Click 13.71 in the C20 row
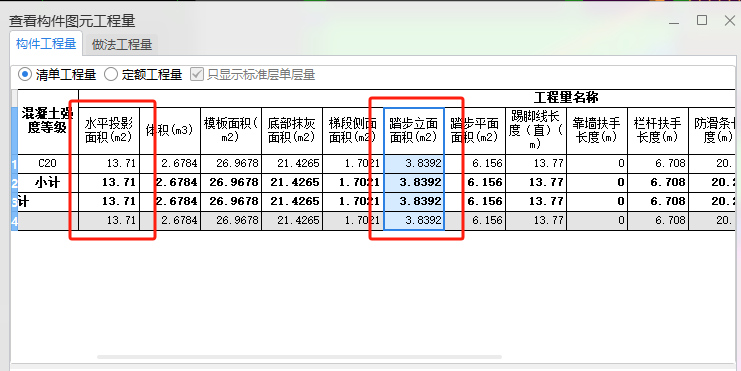Viewport: 741px width, 371px height. pyautogui.click(x=109, y=164)
